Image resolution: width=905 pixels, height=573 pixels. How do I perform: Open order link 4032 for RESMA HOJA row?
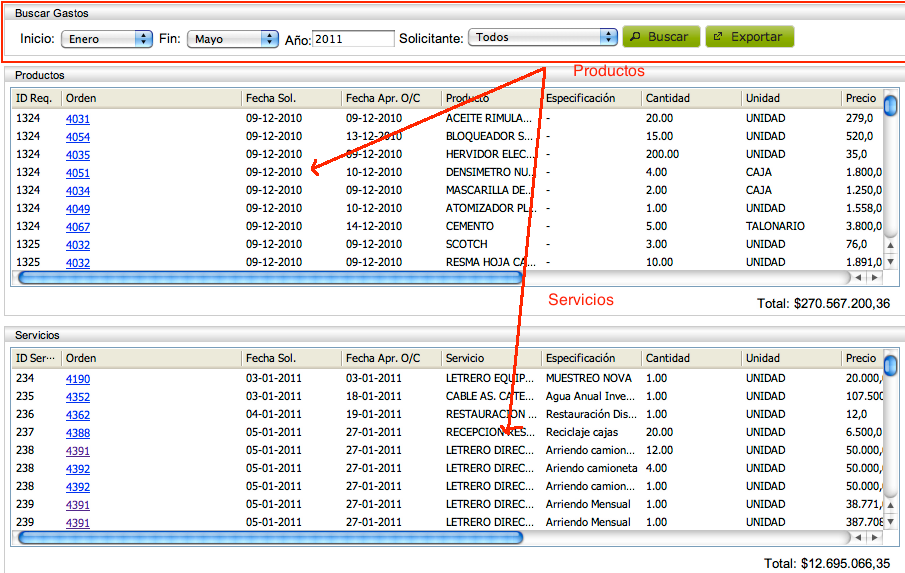point(78,263)
